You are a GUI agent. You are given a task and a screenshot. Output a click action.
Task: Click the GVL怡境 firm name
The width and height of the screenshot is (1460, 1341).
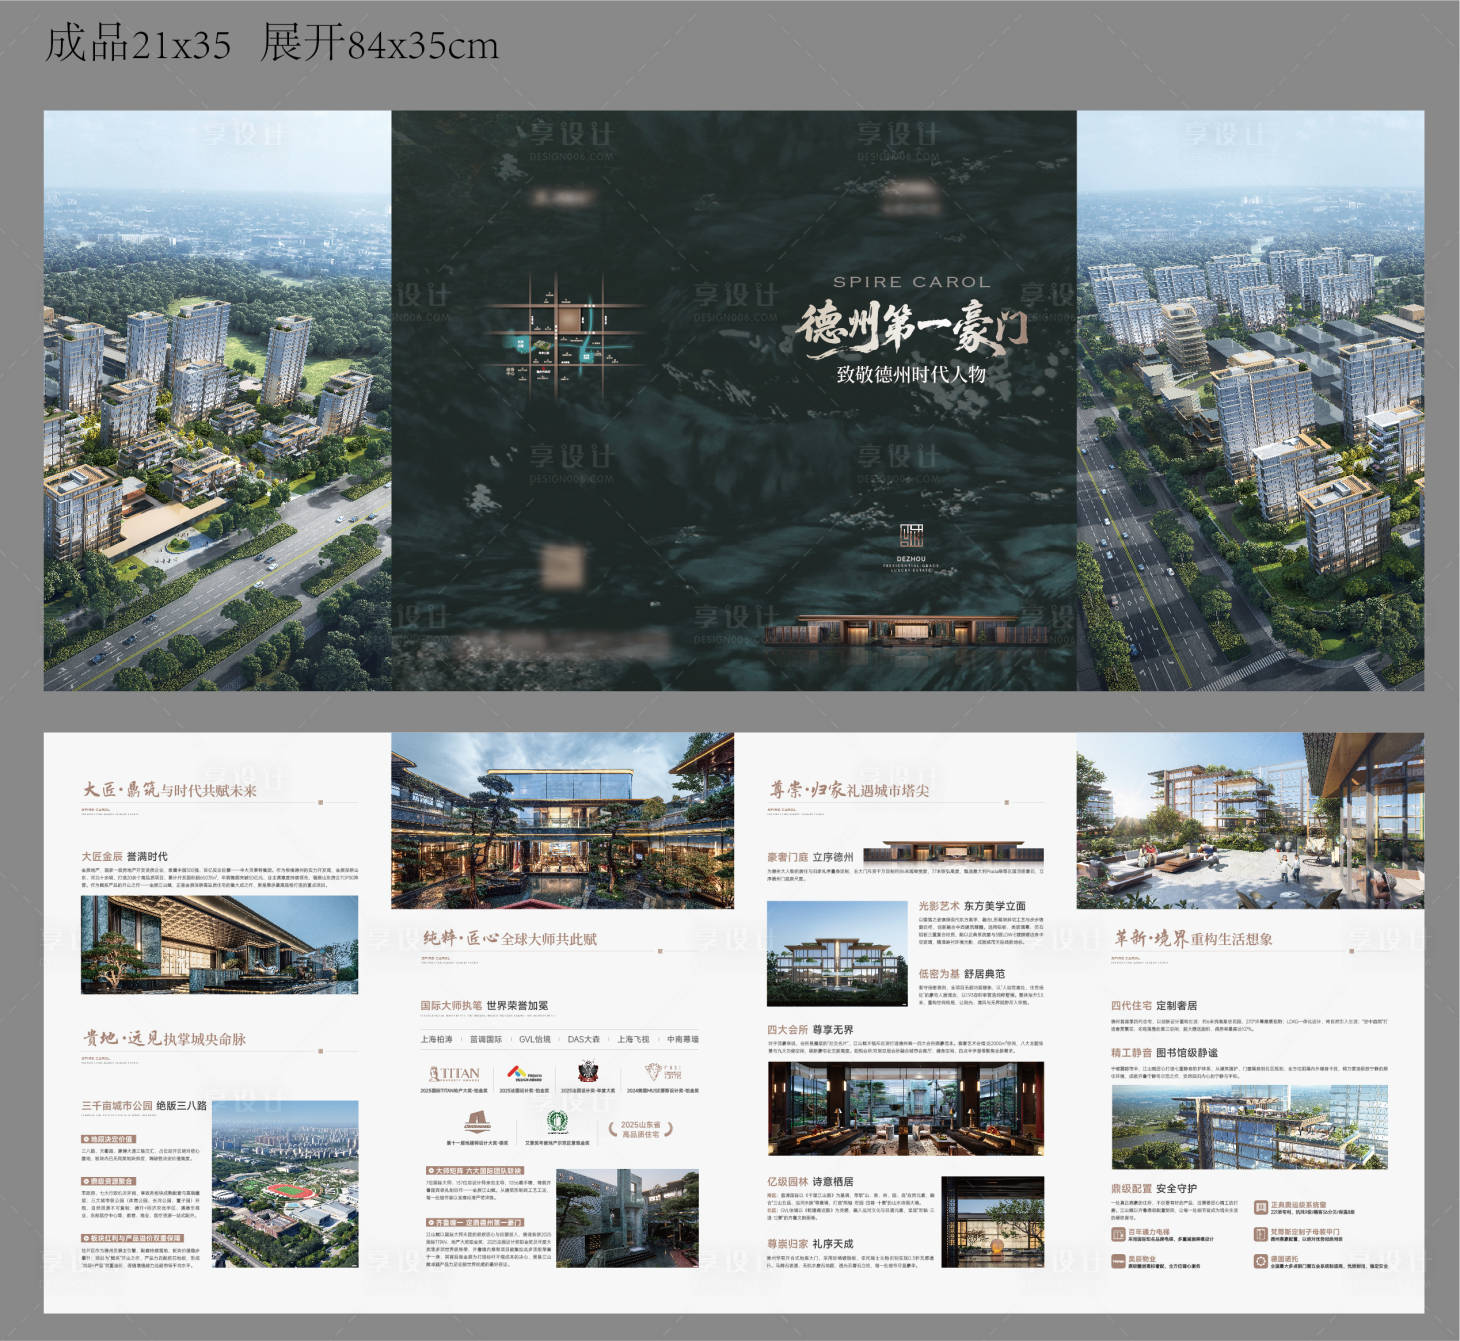pyautogui.click(x=534, y=1040)
